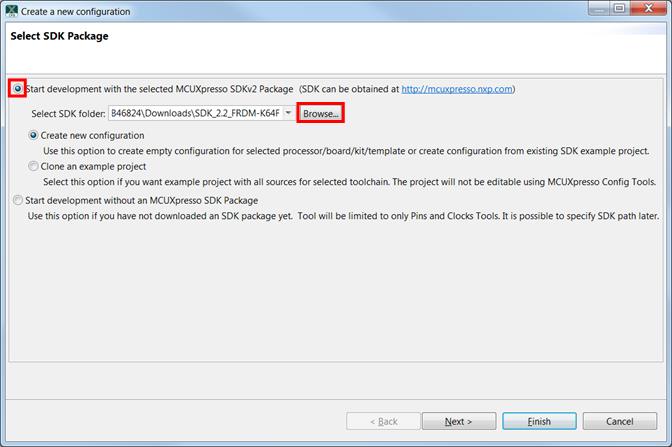Select the Clone an example project option
672x447 pixels.
pos(34,167)
